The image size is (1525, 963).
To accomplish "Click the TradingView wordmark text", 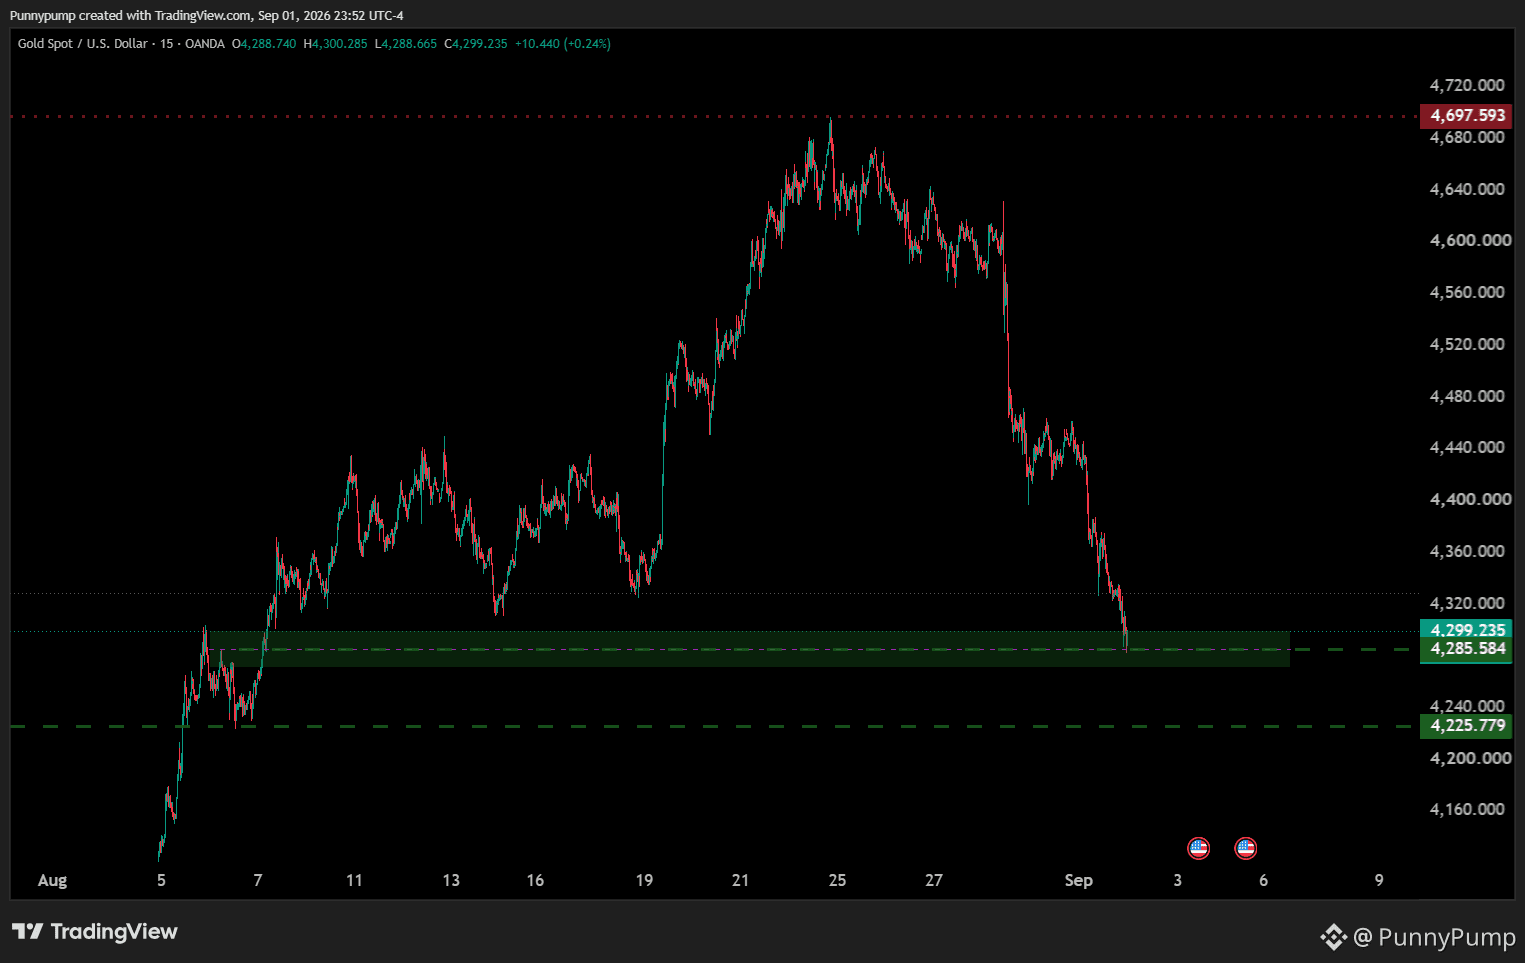I will (114, 932).
